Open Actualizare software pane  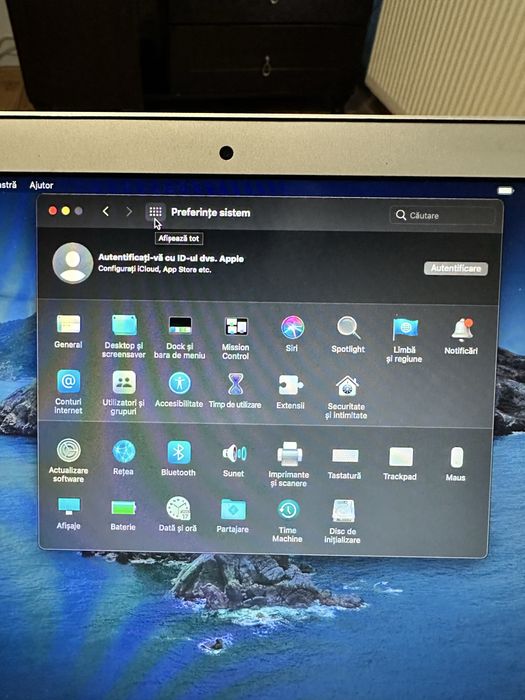point(68,460)
